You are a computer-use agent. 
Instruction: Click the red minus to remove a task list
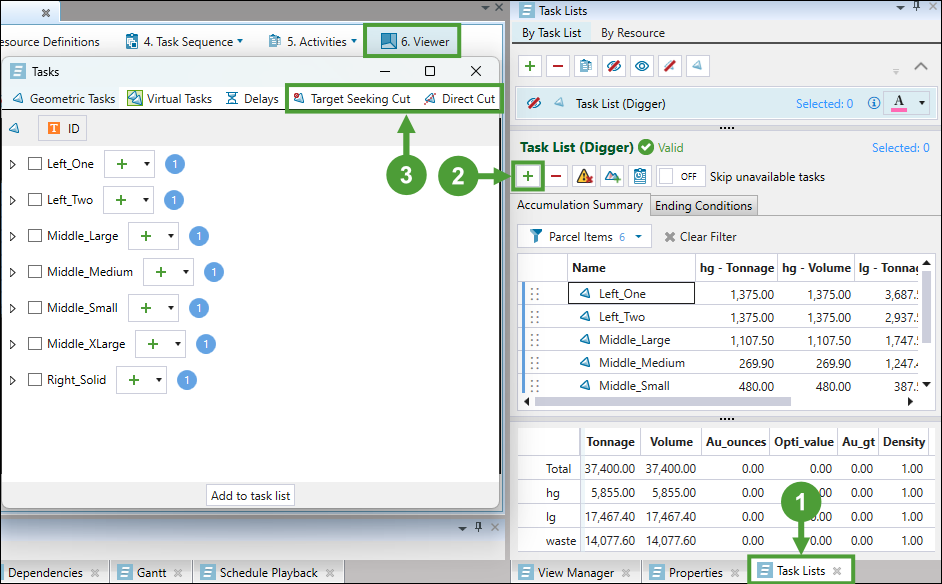click(558, 67)
